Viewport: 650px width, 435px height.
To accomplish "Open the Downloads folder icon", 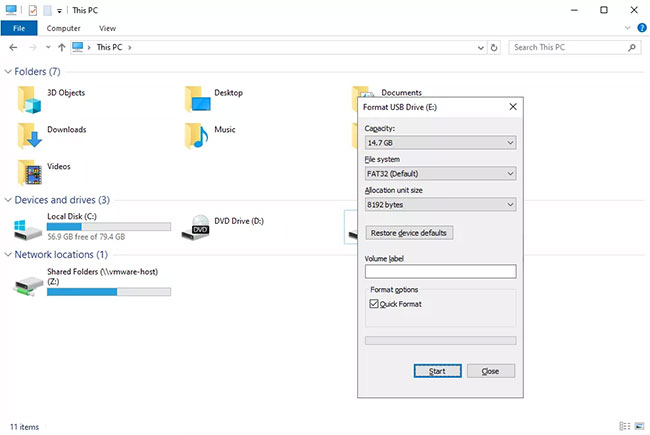I will click(31, 135).
